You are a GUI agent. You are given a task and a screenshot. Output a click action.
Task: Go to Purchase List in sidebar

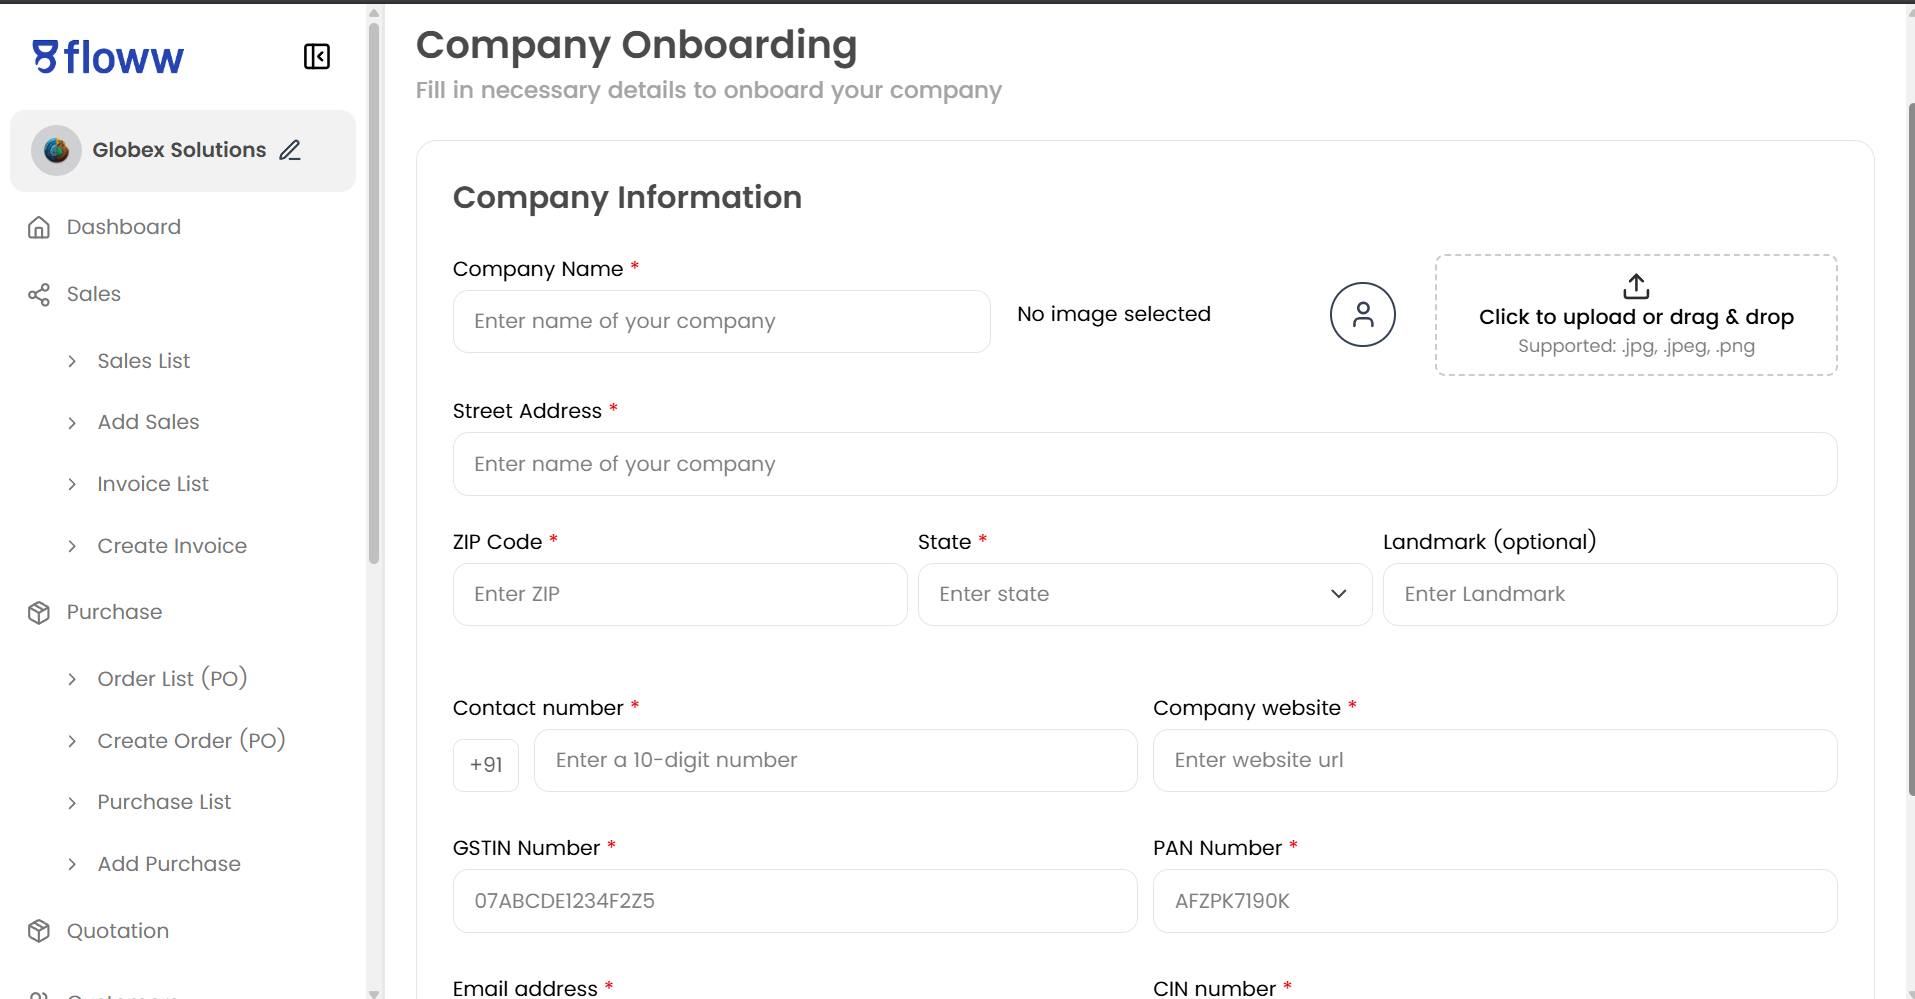(164, 802)
